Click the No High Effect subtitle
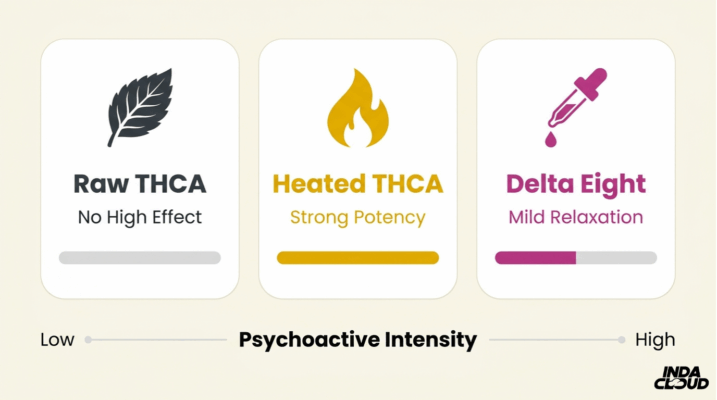 pyautogui.click(x=139, y=217)
